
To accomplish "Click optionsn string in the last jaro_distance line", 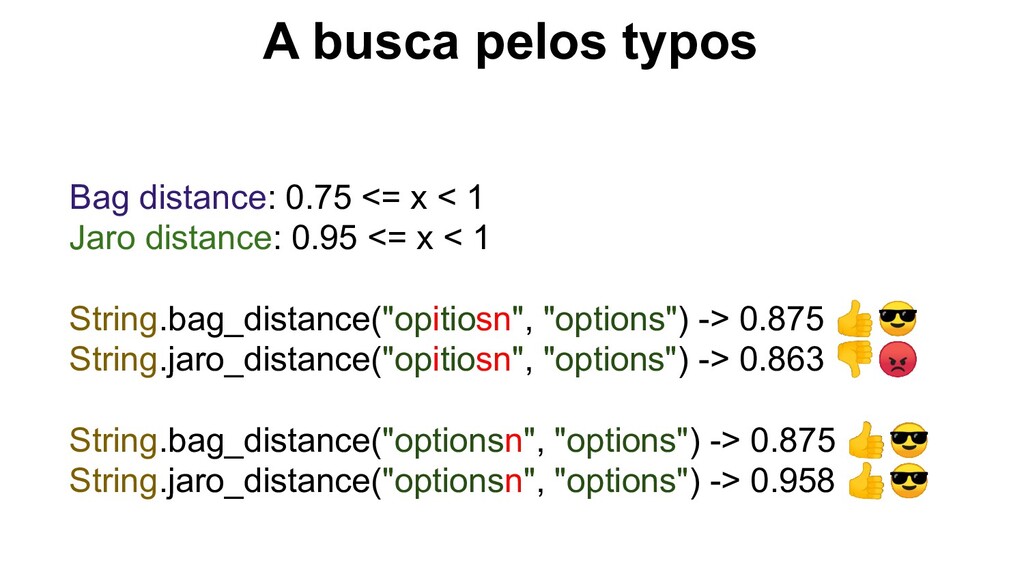I will 458,481.
